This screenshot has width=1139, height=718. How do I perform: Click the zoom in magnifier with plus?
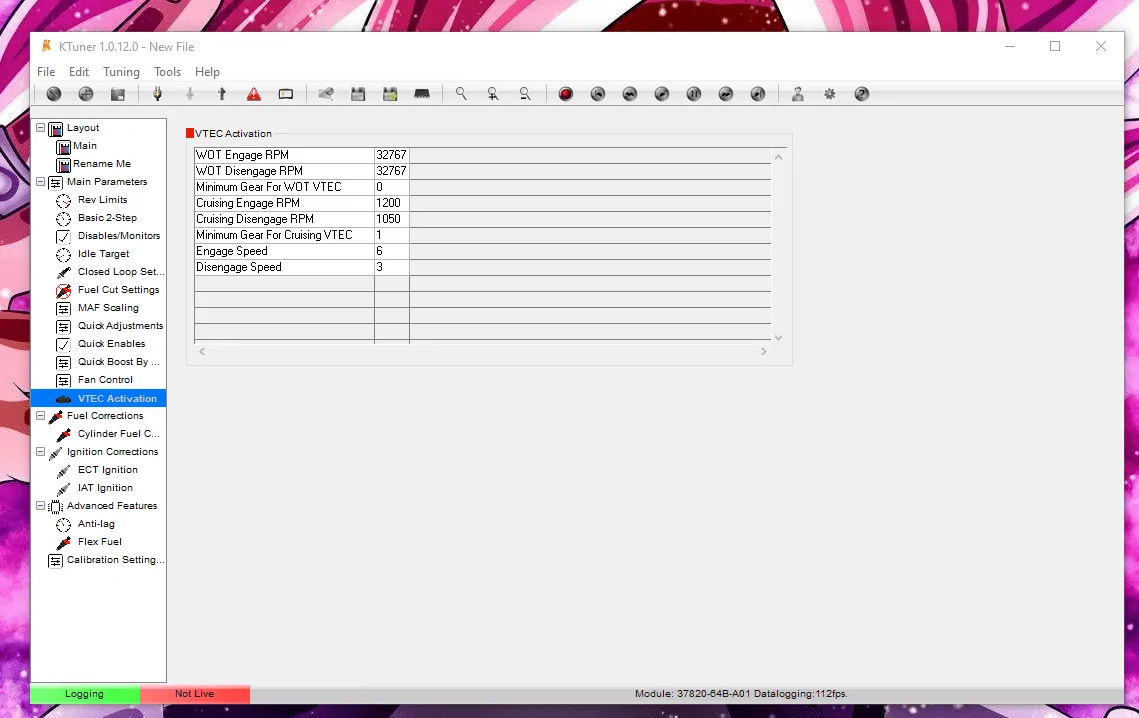pyautogui.click(x=493, y=94)
